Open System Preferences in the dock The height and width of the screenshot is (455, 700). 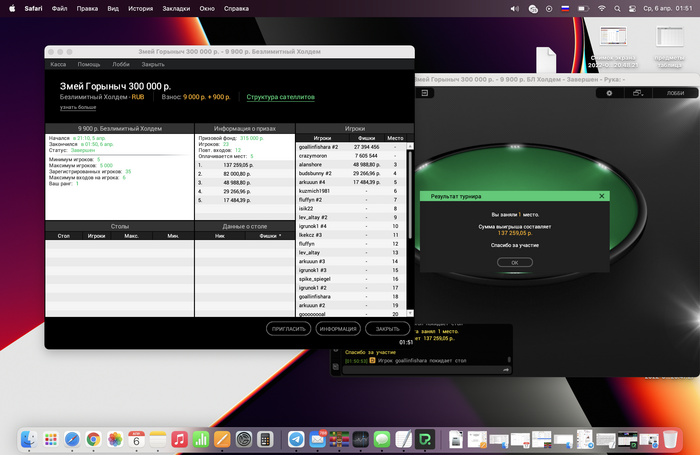click(244, 440)
